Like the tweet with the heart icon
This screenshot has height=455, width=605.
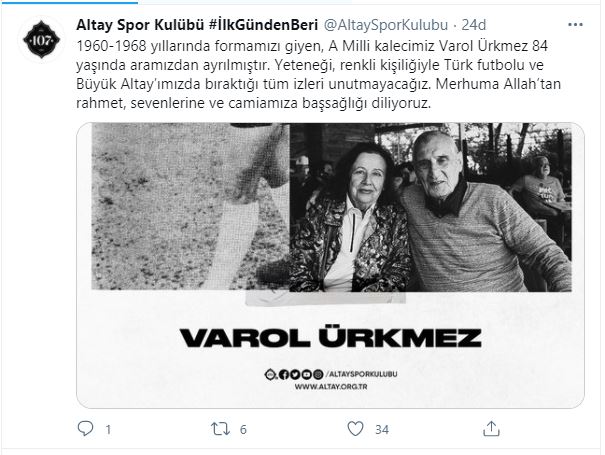point(355,429)
